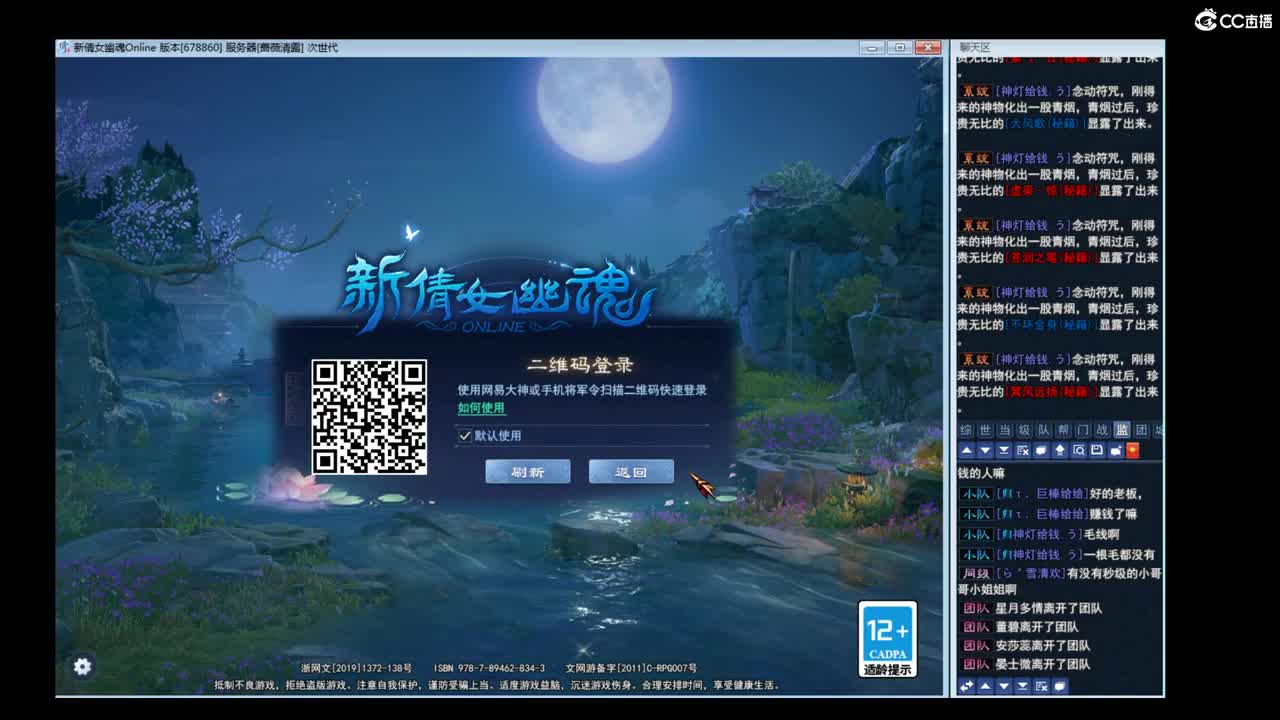Click the CADPA 12+ age rating badge
The width and height of the screenshot is (1280, 720).
tap(888, 640)
